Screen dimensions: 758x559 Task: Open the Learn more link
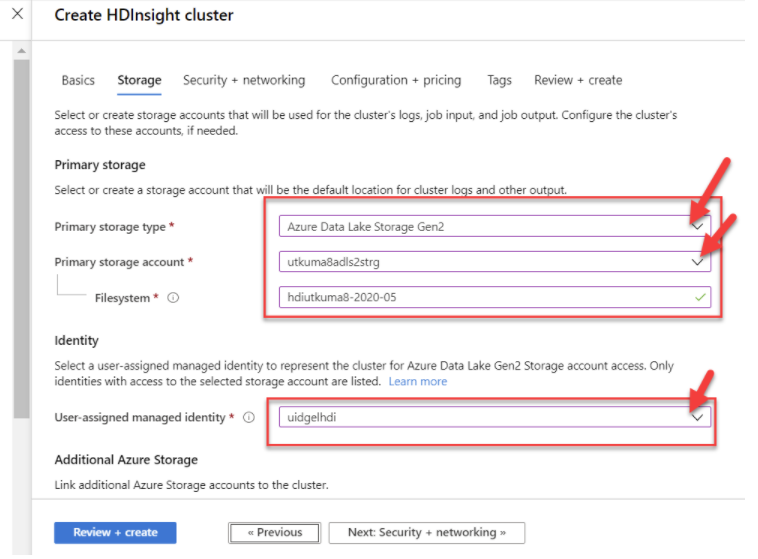pyautogui.click(x=418, y=381)
